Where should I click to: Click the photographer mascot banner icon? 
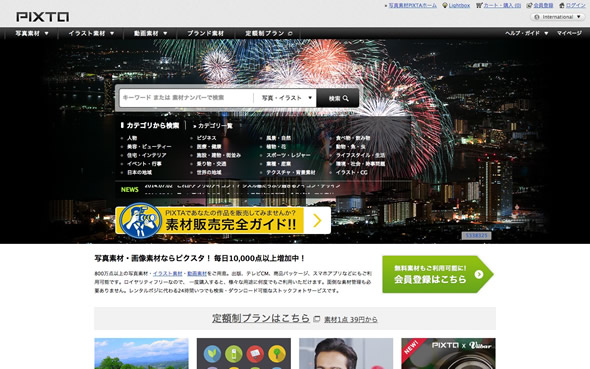click(140, 221)
